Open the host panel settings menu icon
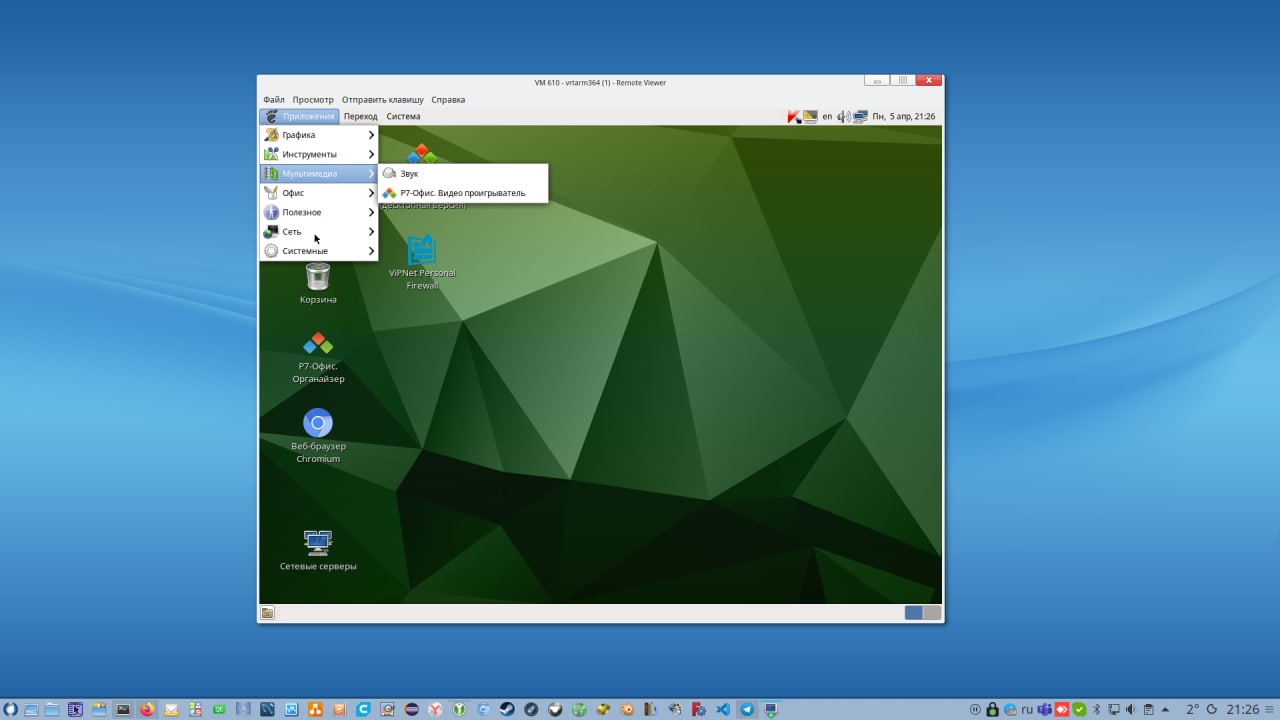The width and height of the screenshot is (1280, 720). coord(1269,709)
